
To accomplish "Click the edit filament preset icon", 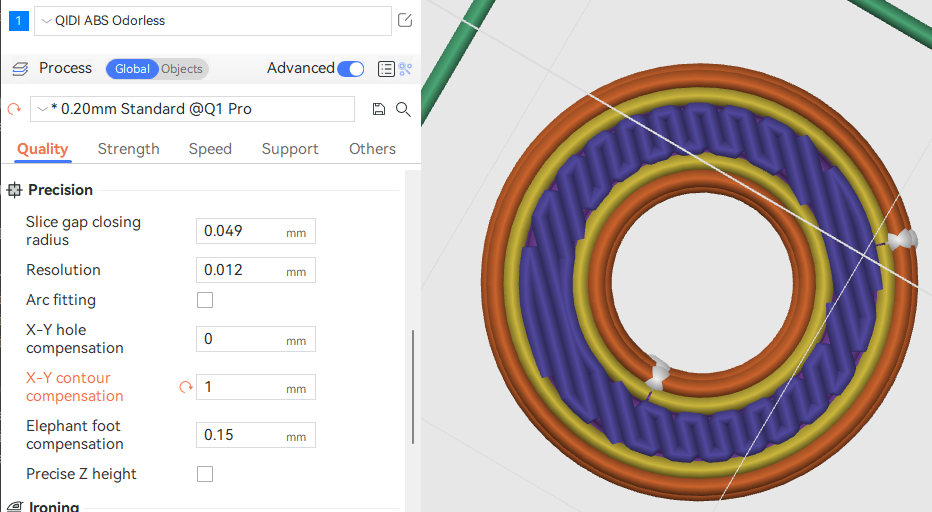I will pos(404,20).
